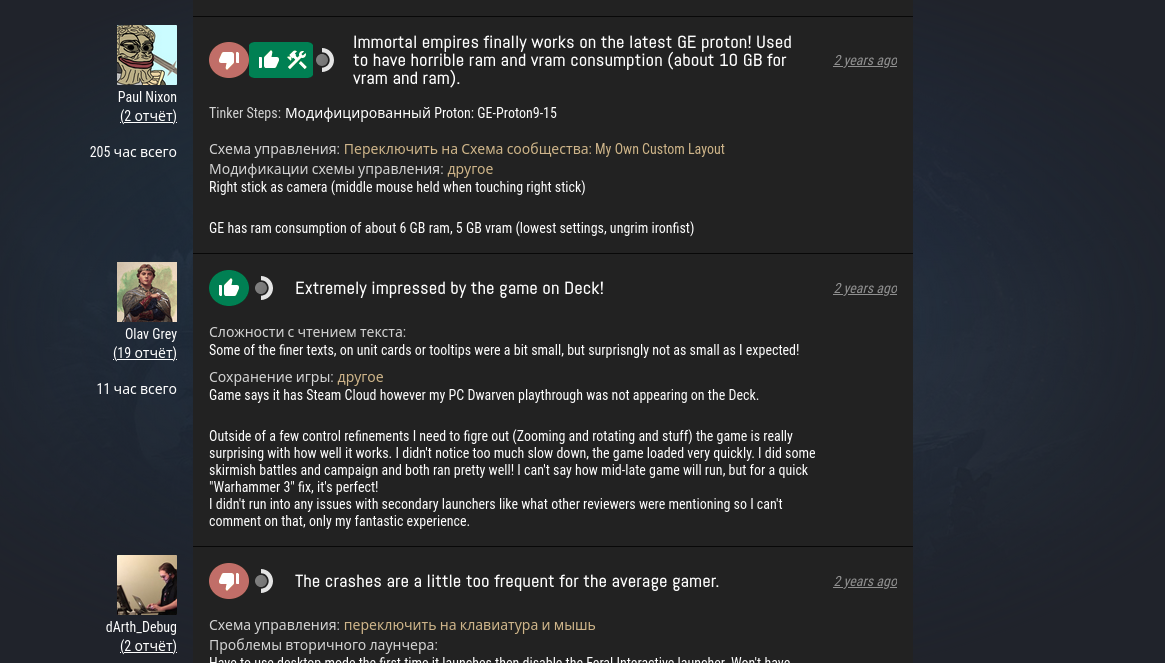
Task: Click the dial icon next to Olav Grey's thumbs-up
Action: tap(264, 288)
